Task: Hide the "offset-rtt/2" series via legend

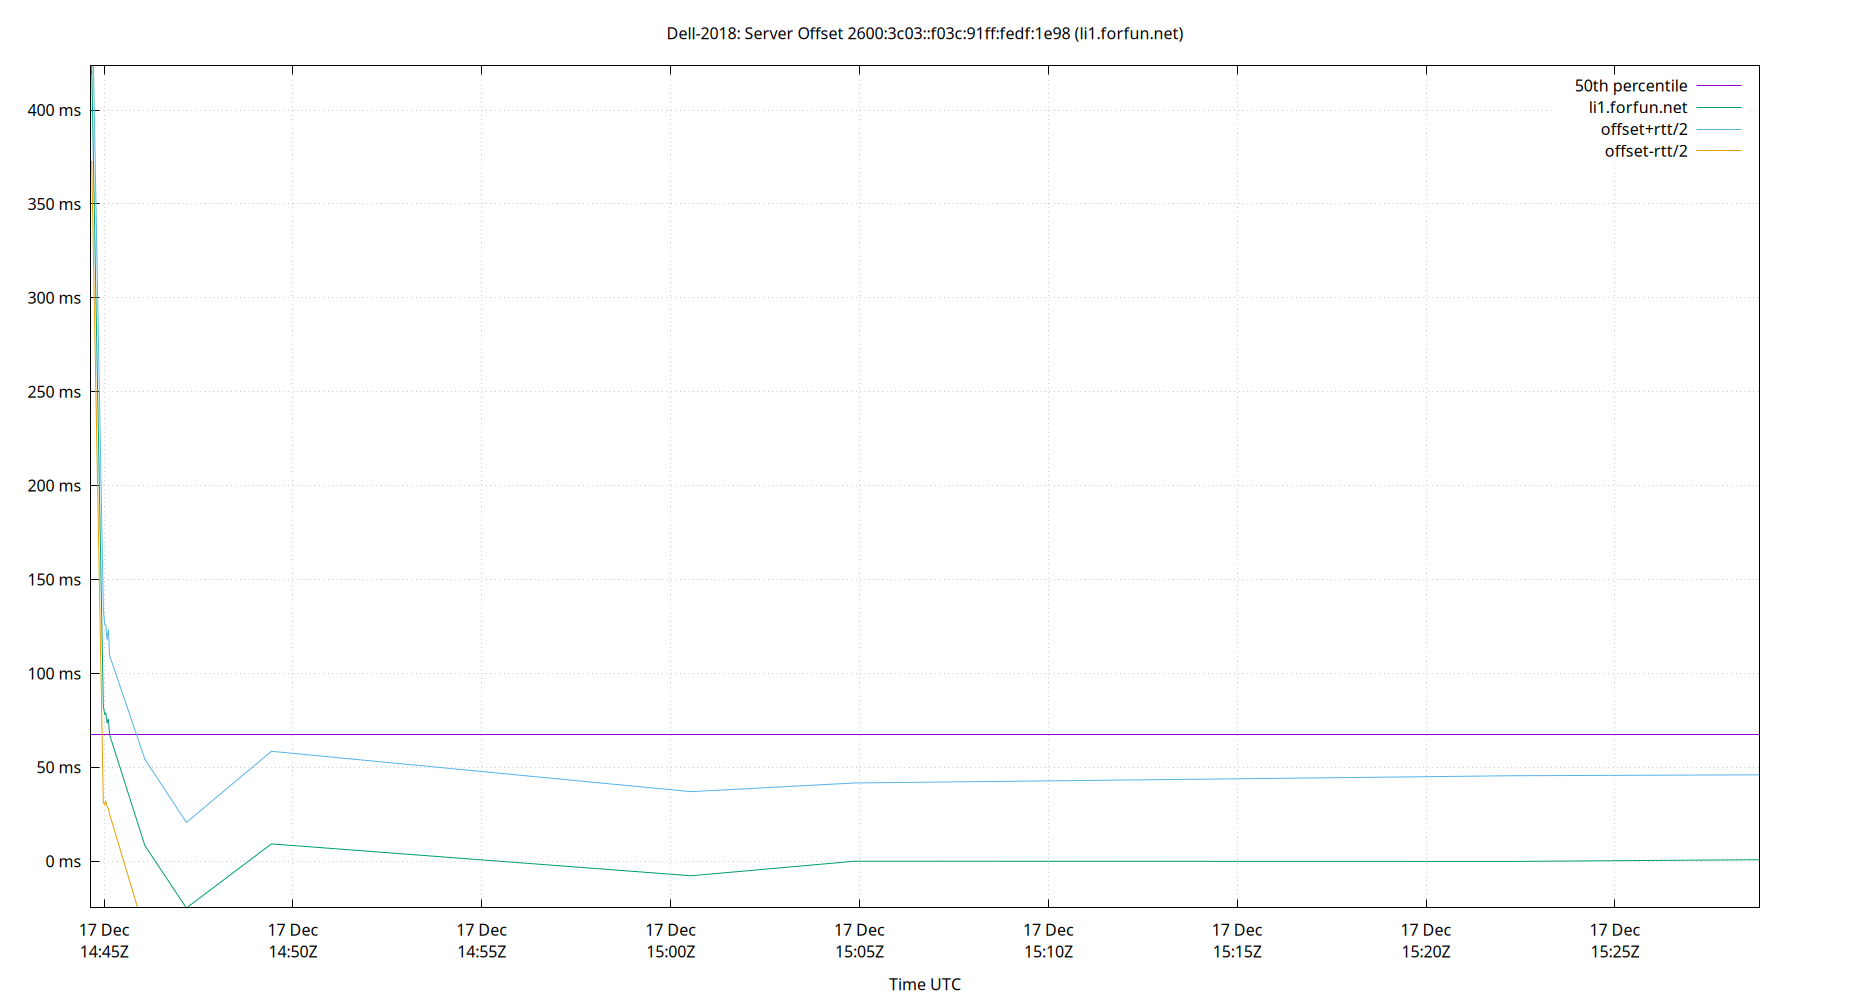Action: tap(1646, 150)
